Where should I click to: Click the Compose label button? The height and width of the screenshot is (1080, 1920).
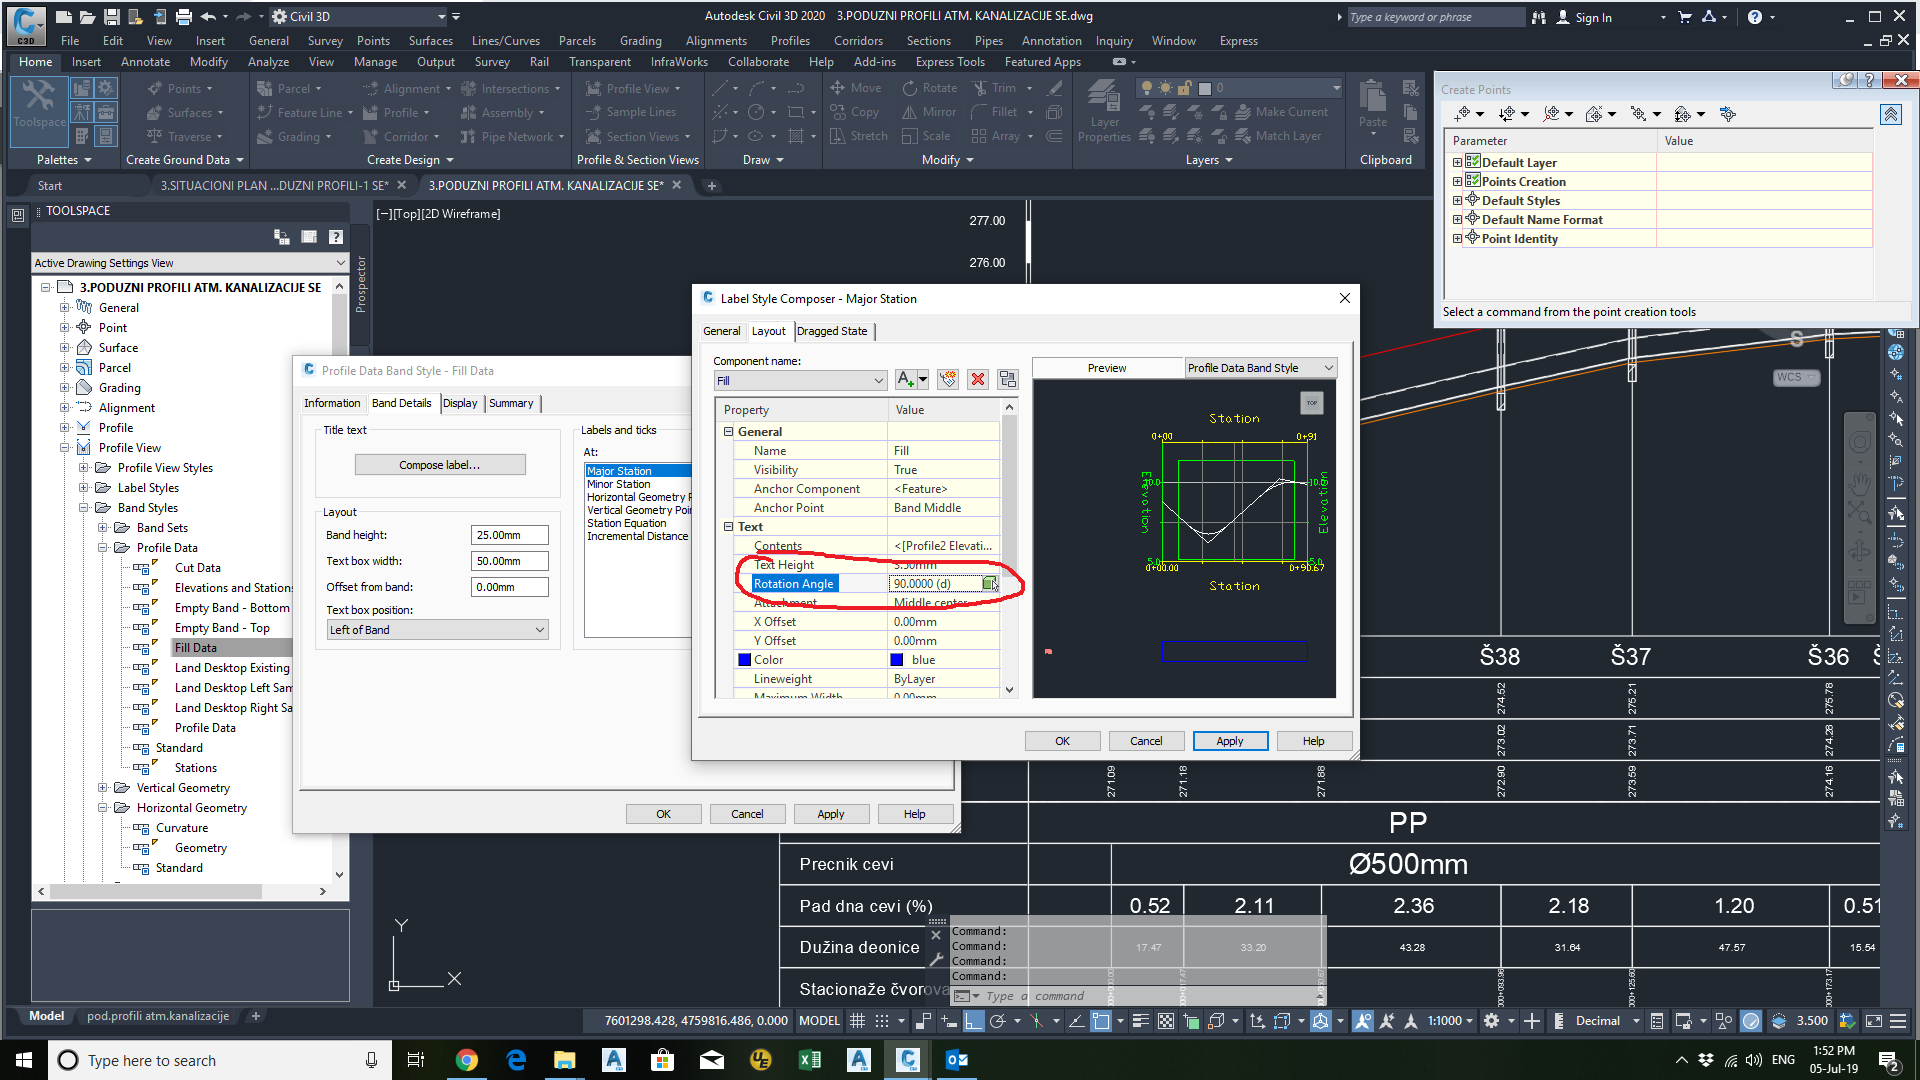point(440,464)
